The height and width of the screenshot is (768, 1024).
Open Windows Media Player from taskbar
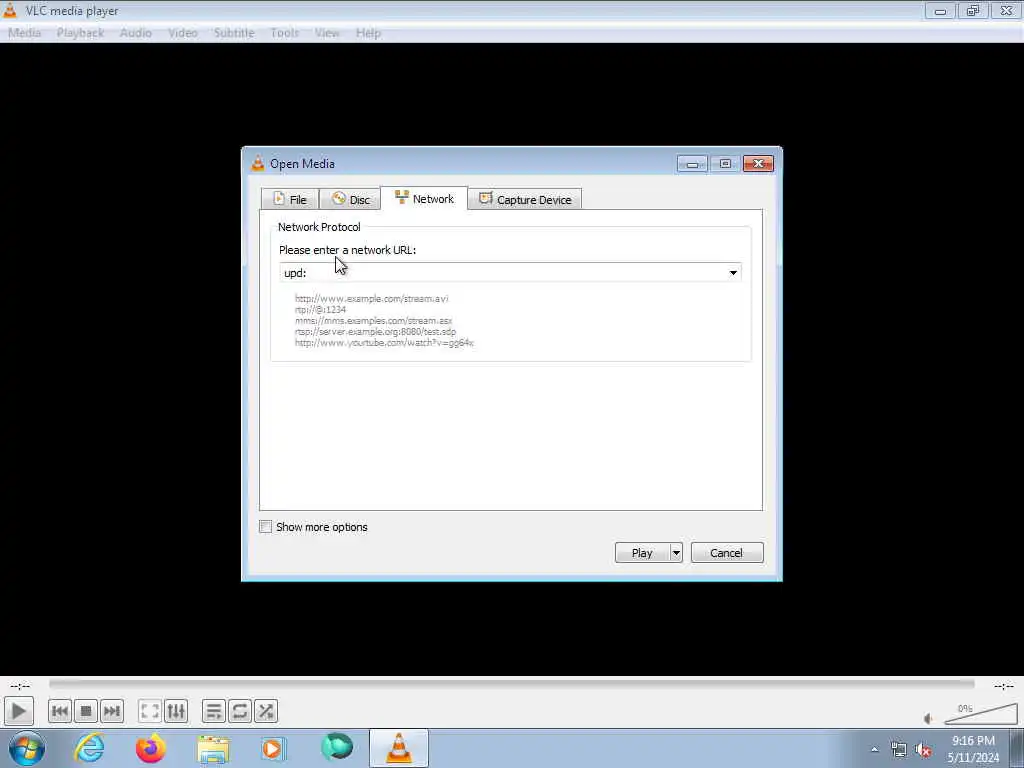272,749
